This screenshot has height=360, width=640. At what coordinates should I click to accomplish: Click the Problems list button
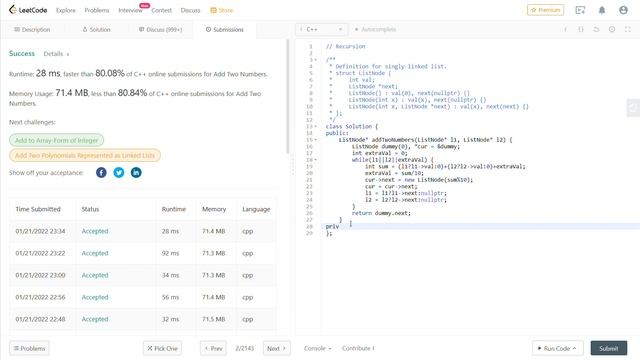coord(29,348)
